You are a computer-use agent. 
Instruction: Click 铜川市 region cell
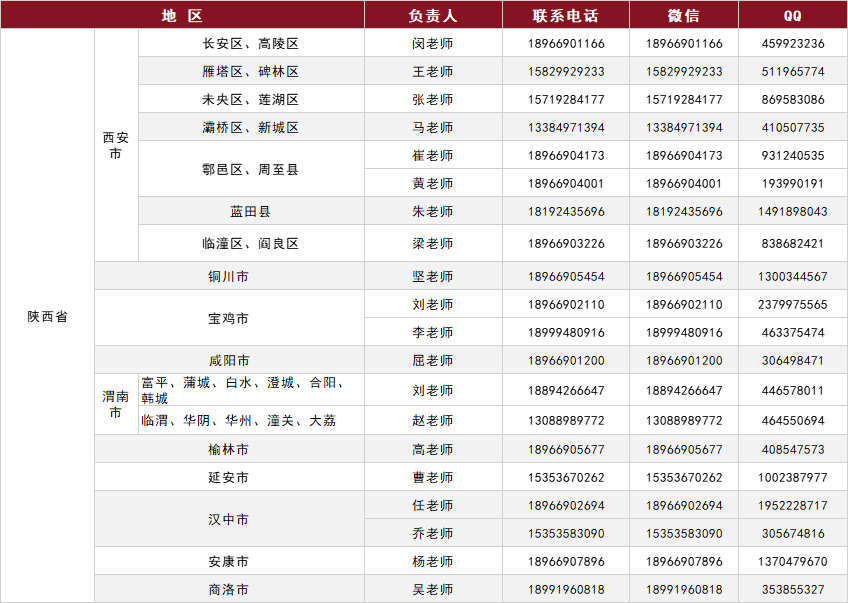click(x=229, y=276)
